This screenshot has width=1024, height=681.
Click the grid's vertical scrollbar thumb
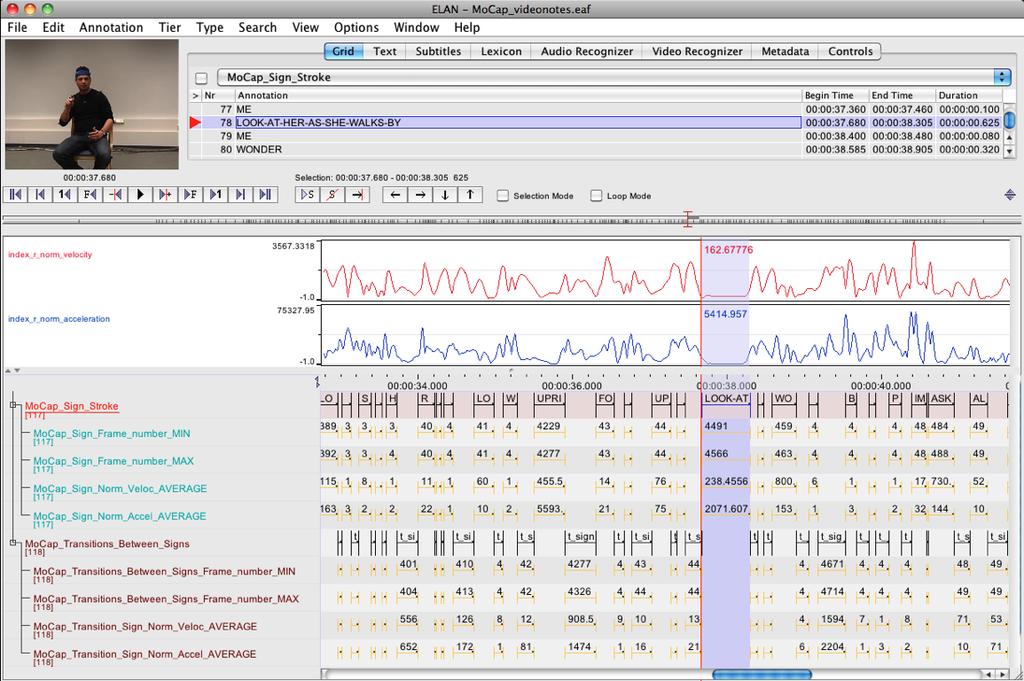coord(1009,120)
